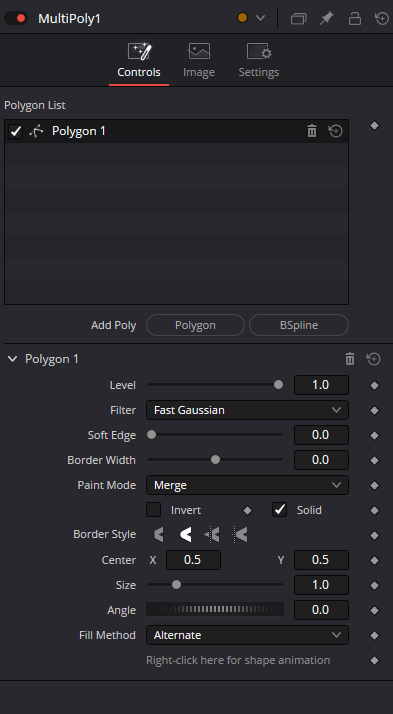Click the Angle value field

321,610
